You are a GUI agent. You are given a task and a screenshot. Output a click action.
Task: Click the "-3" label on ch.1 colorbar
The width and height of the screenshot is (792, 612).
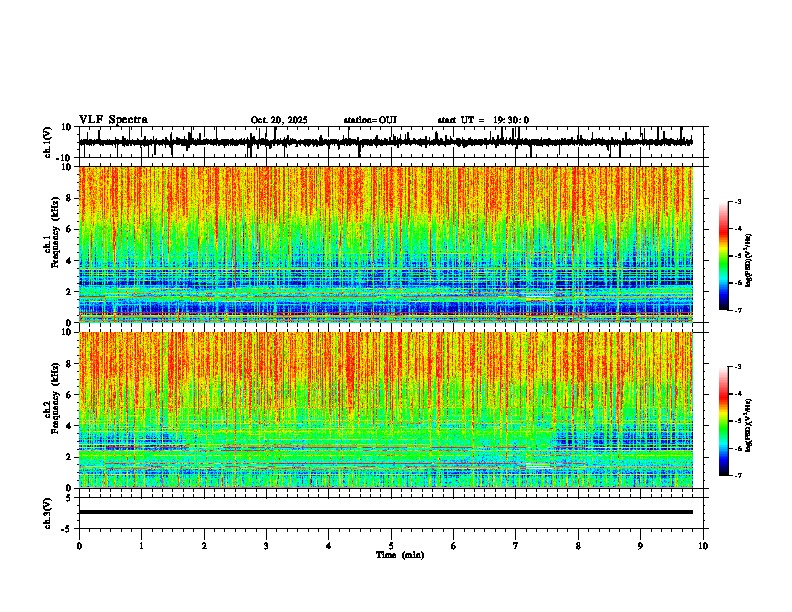pyautogui.click(x=738, y=202)
